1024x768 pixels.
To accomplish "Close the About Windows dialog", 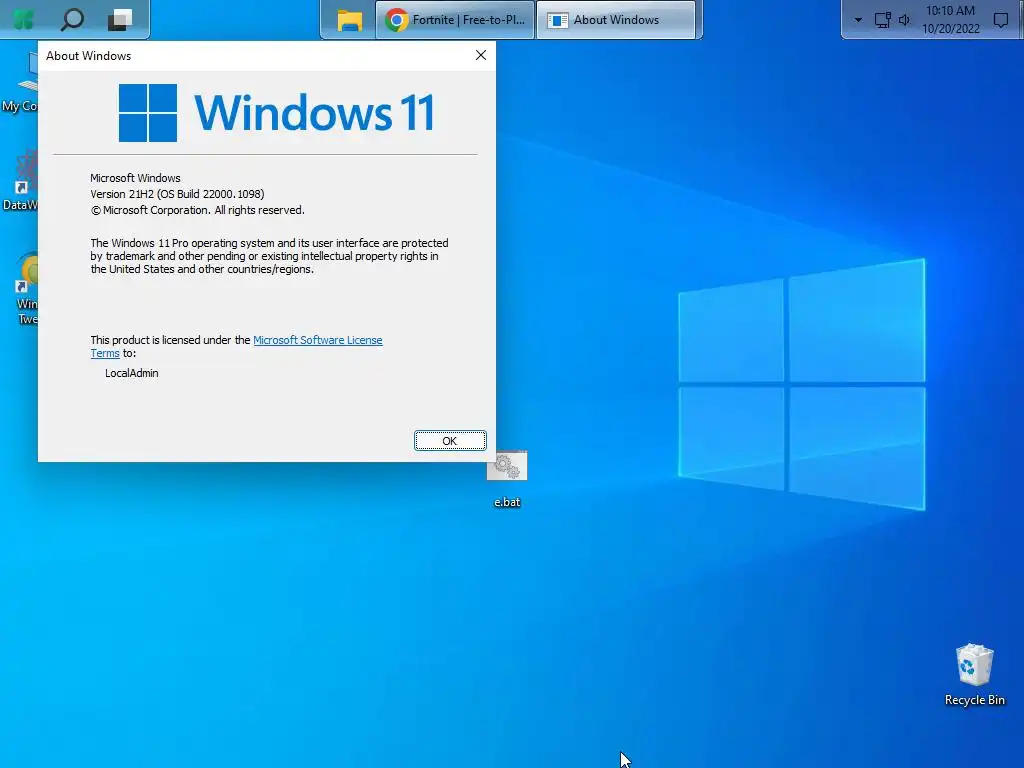I will coord(481,56).
